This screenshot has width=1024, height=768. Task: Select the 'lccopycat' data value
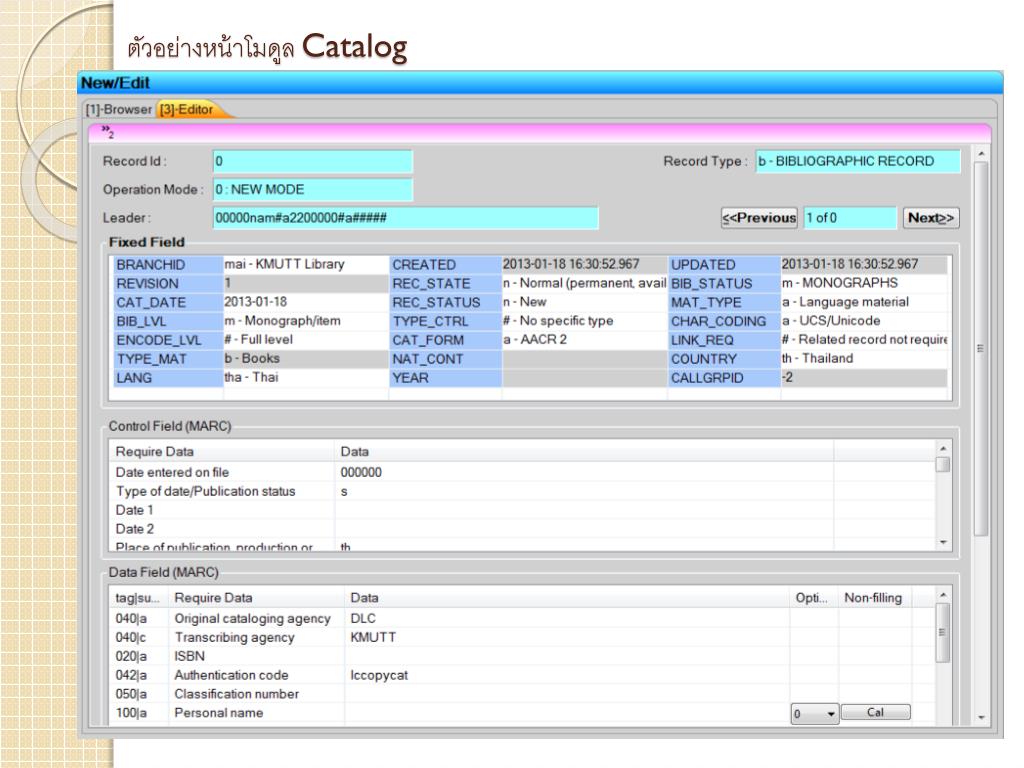[379, 675]
